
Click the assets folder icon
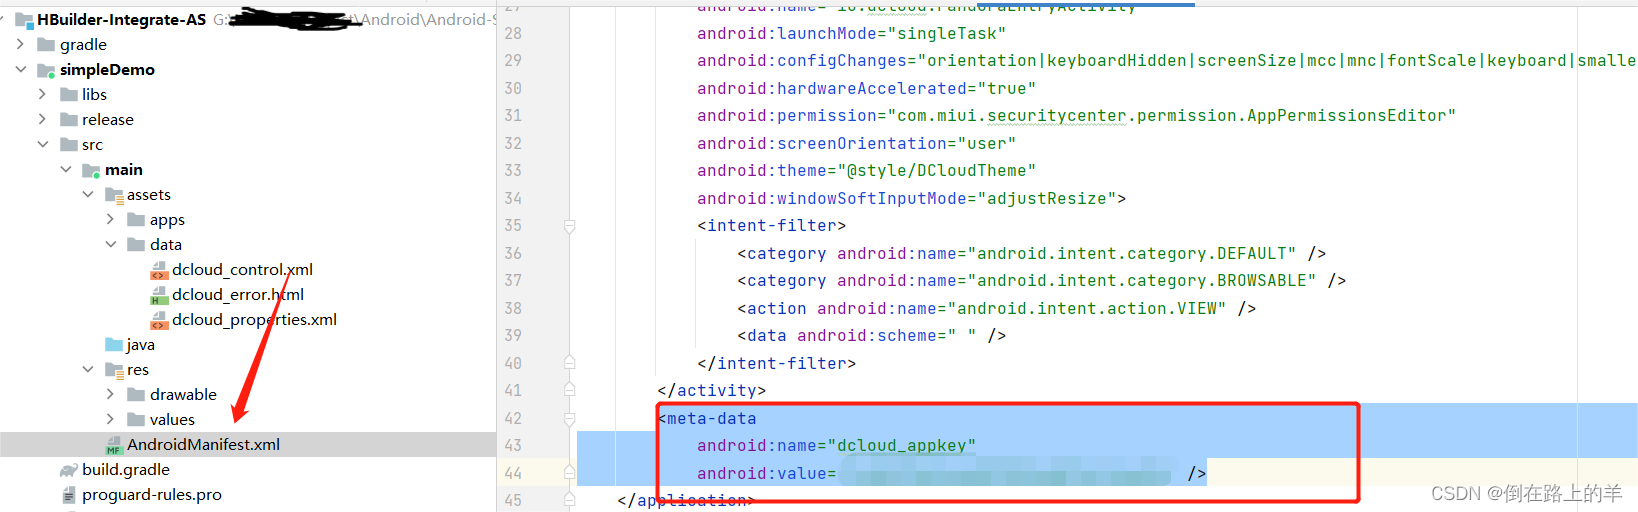[114, 195]
